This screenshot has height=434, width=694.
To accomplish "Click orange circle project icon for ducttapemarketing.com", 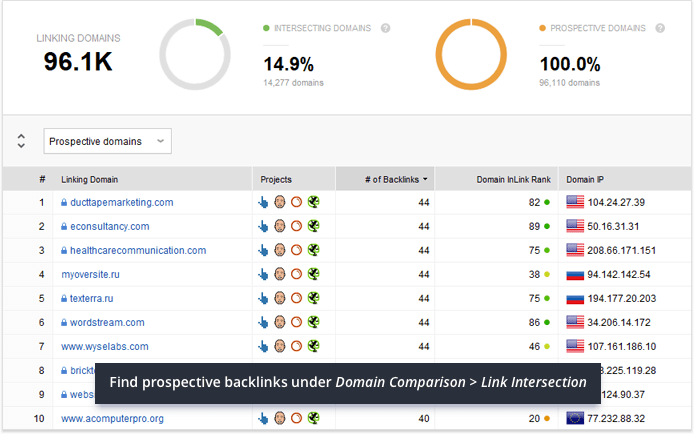I will coord(297,202).
